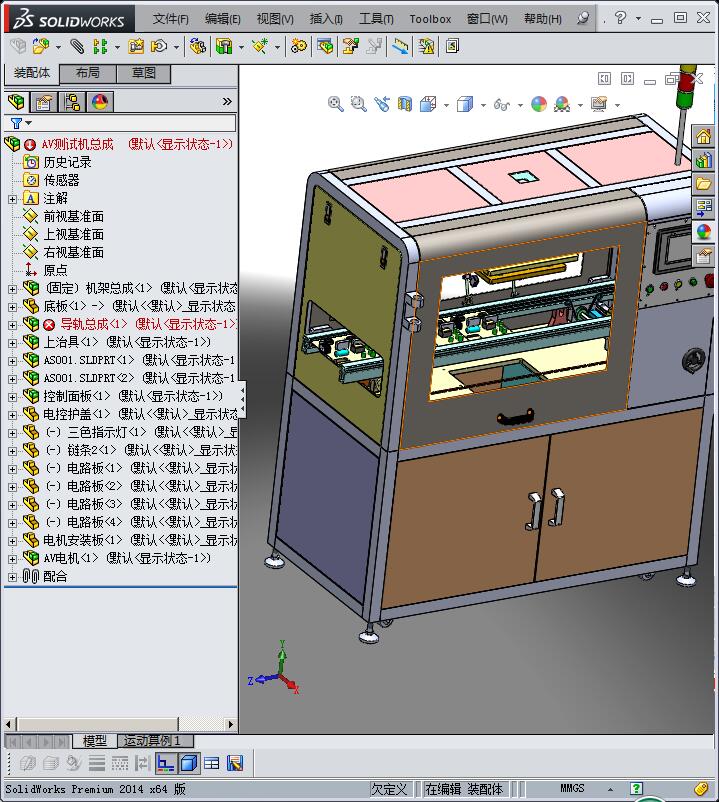The image size is (719, 802).
Task: Select 原点 origin in tree
Action: coord(55,270)
